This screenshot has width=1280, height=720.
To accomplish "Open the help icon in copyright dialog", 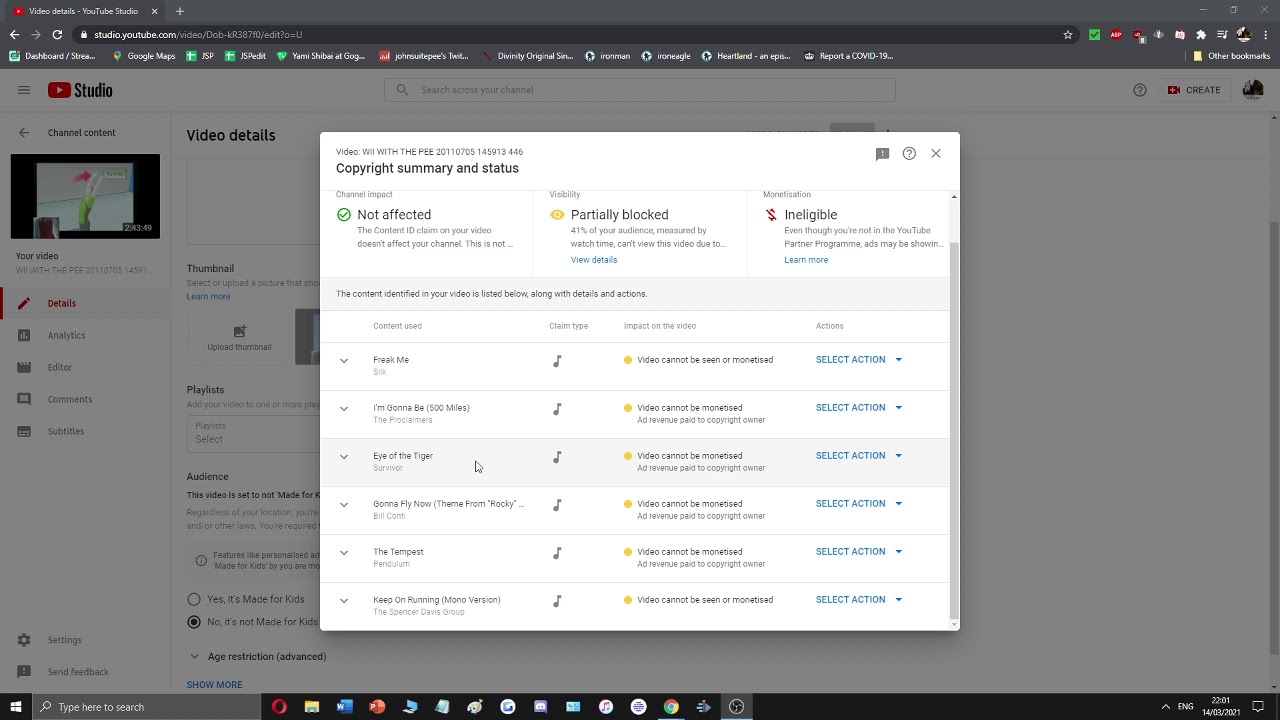I will click(x=909, y=153).
